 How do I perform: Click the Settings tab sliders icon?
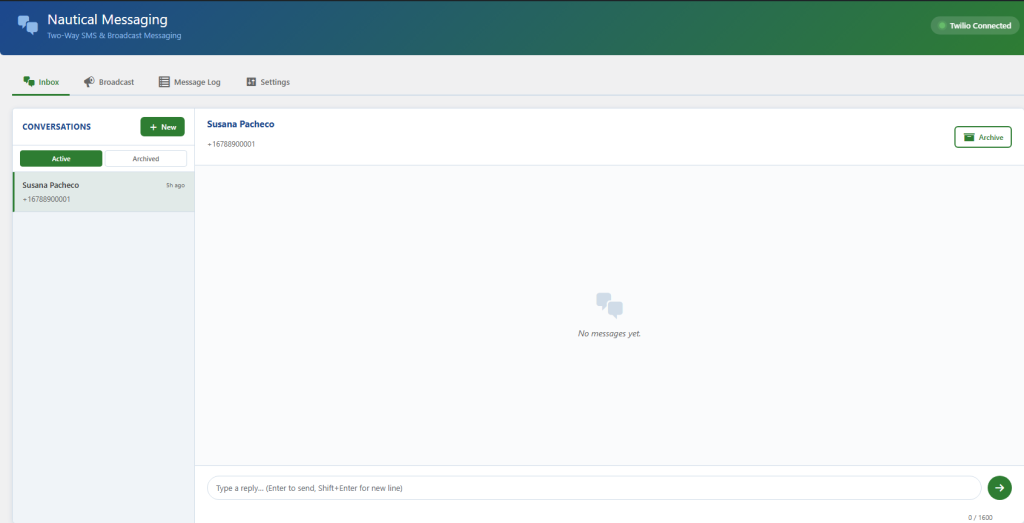pos(251,82)
